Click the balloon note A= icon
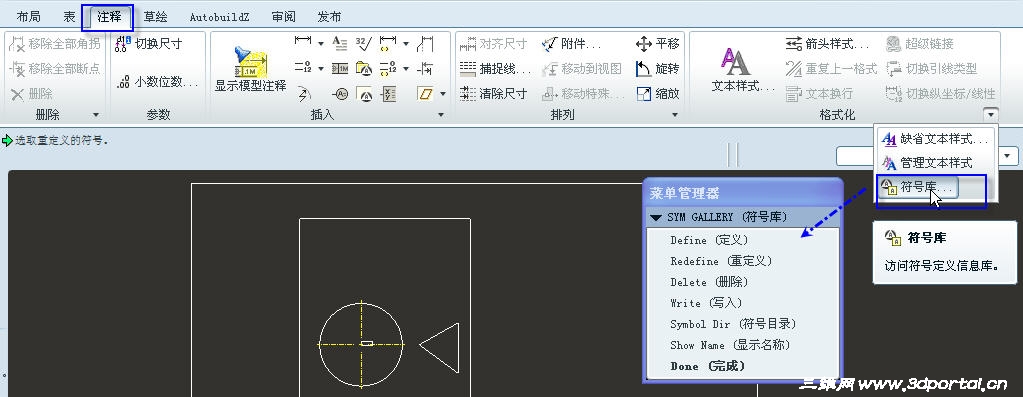The image size is (1023, 397). click(340, 94)
